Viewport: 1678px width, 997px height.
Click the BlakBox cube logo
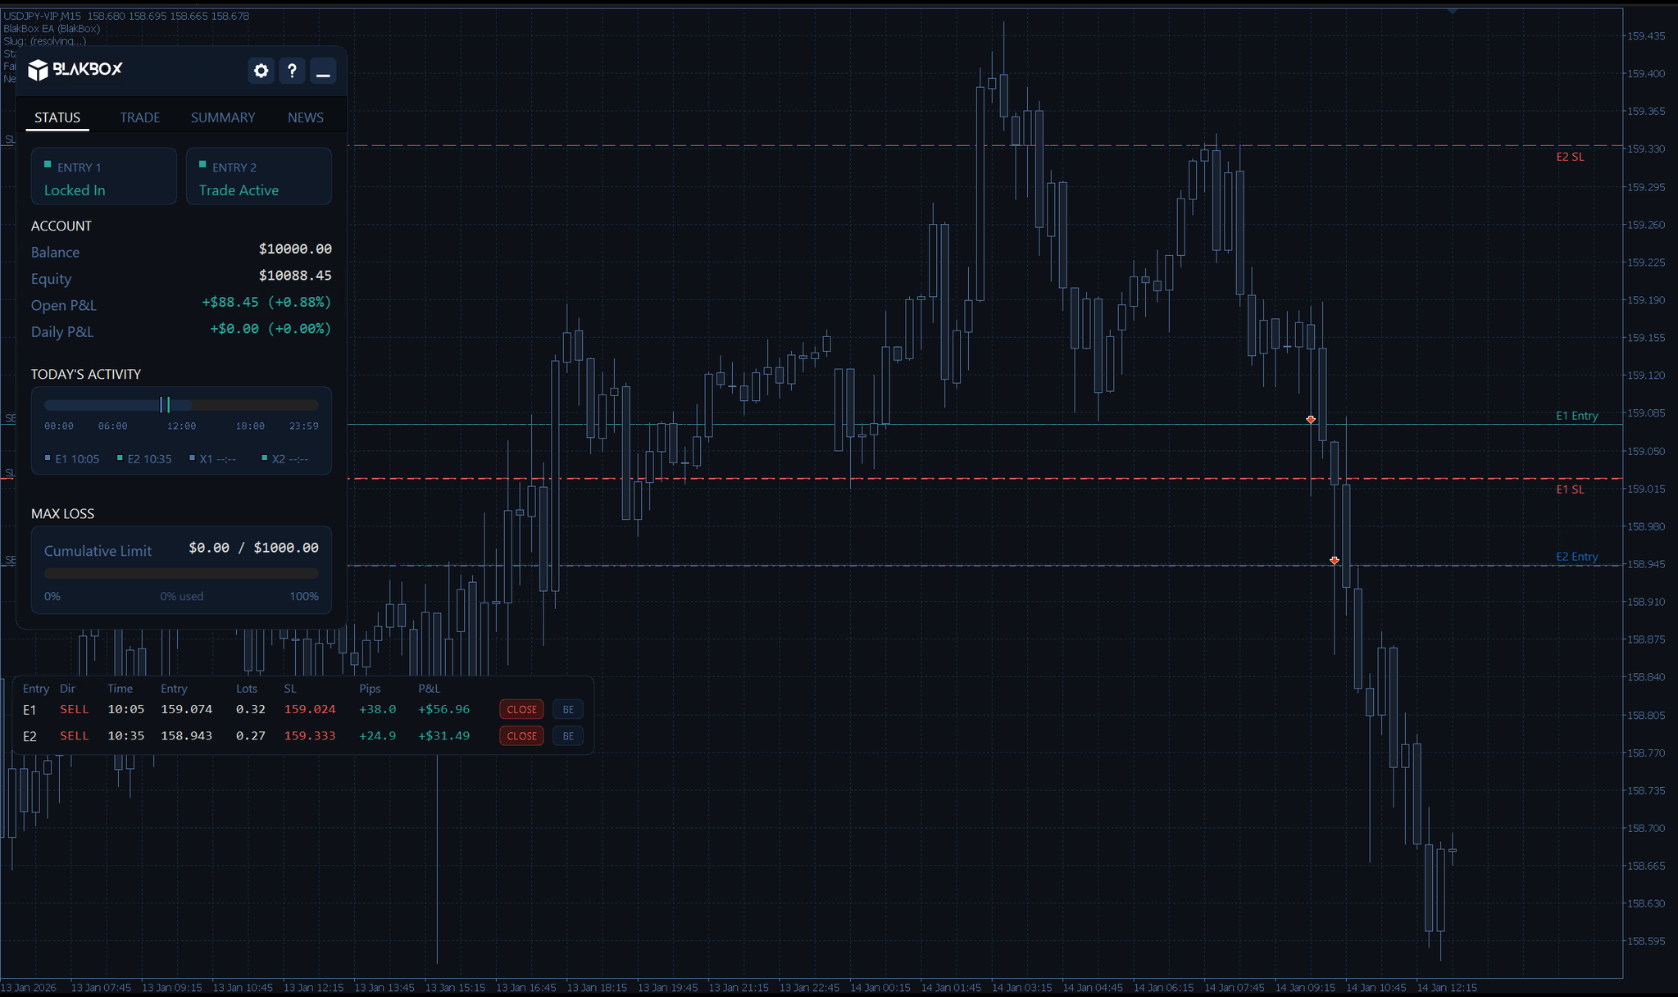point(37,70)
